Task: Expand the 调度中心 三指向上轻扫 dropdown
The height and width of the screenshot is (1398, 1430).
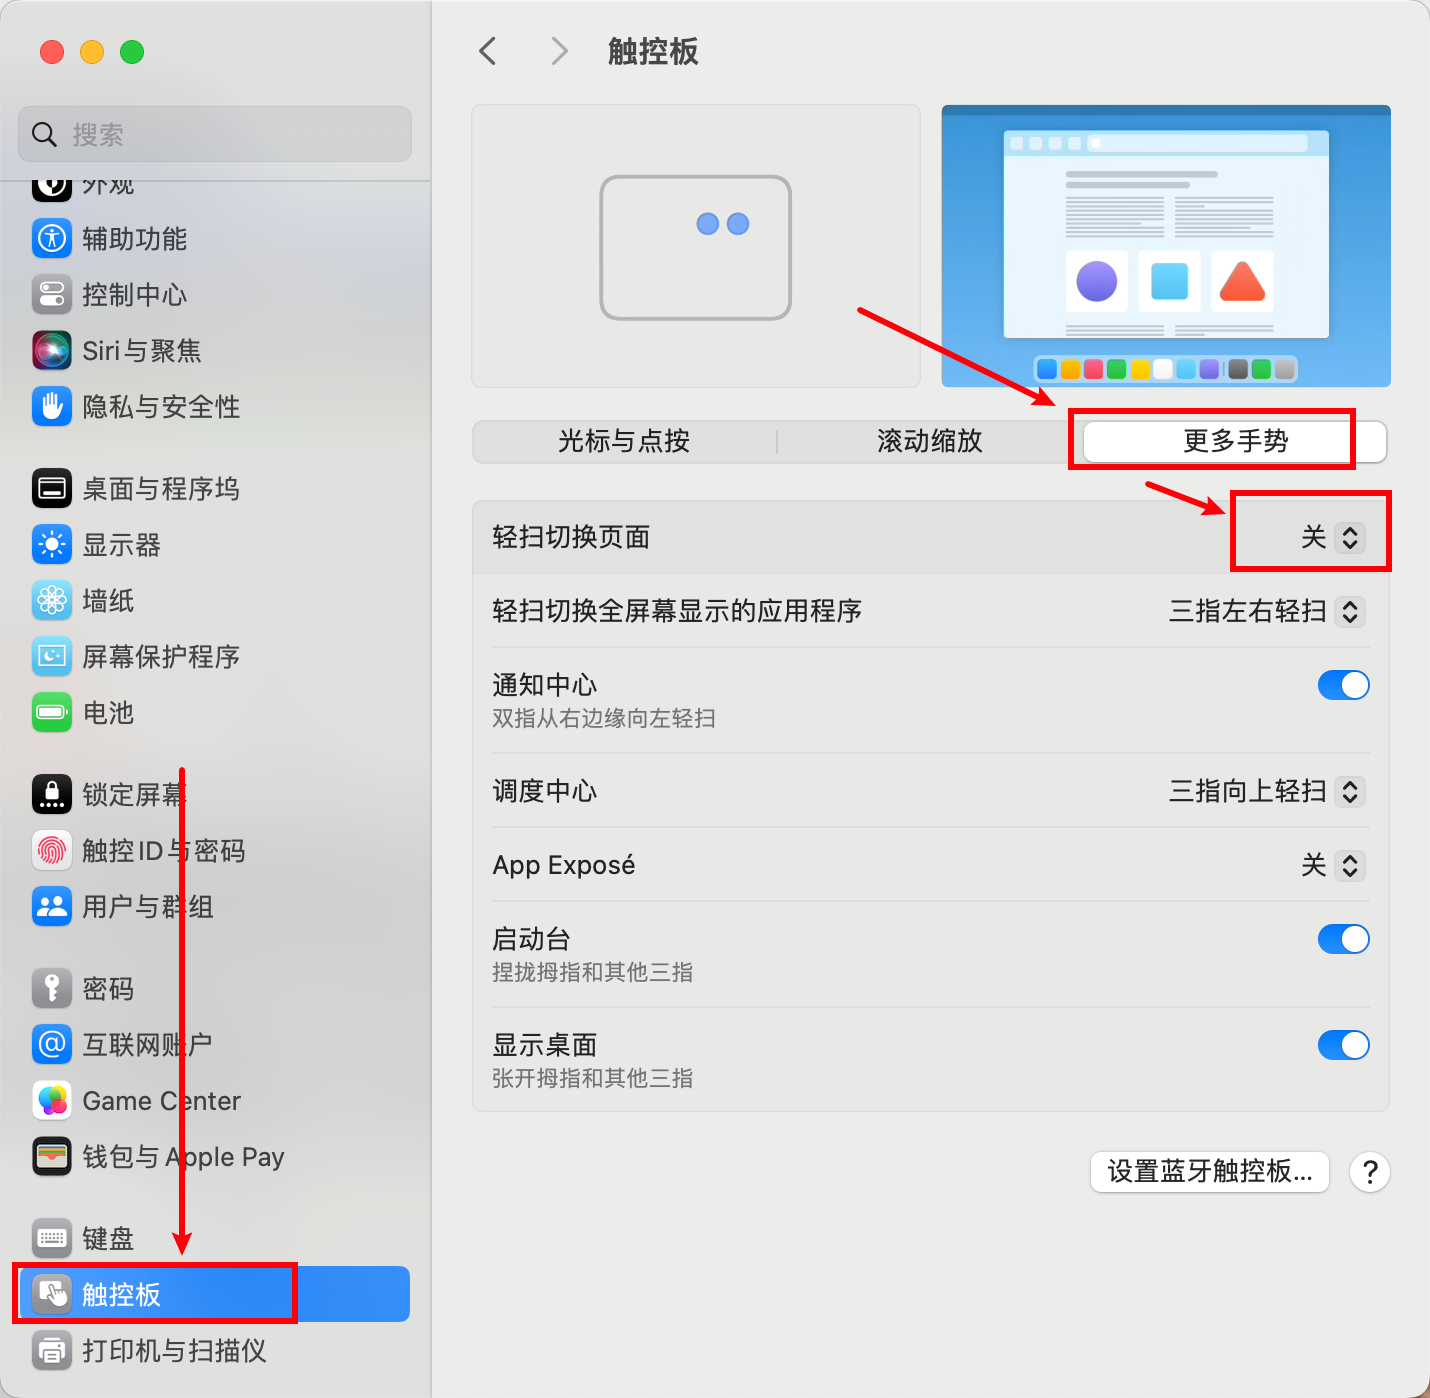Action: click(x=1266, y=791)
